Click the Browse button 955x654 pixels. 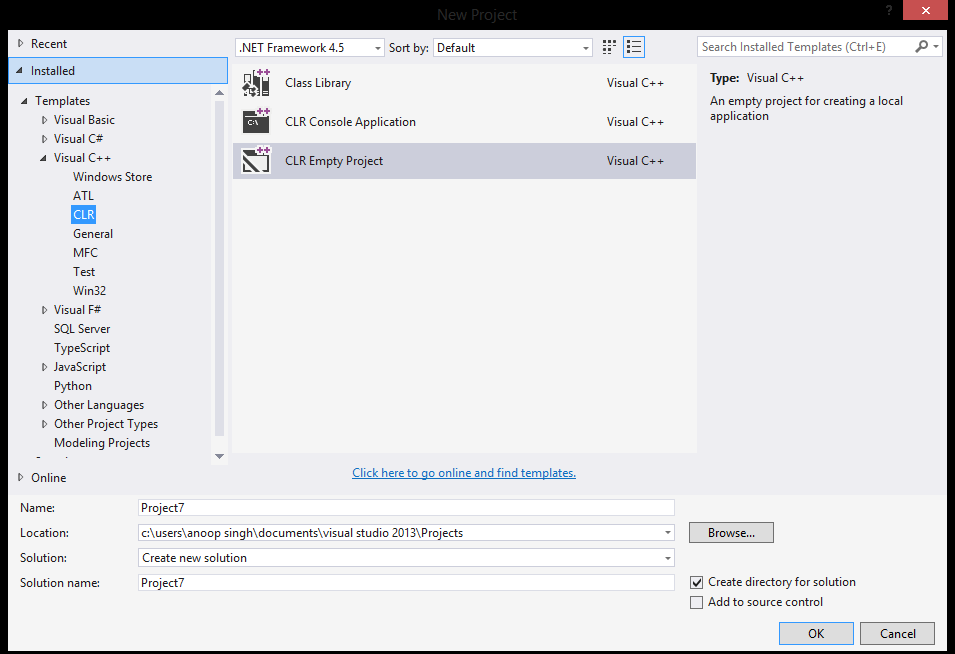point(730,532)
